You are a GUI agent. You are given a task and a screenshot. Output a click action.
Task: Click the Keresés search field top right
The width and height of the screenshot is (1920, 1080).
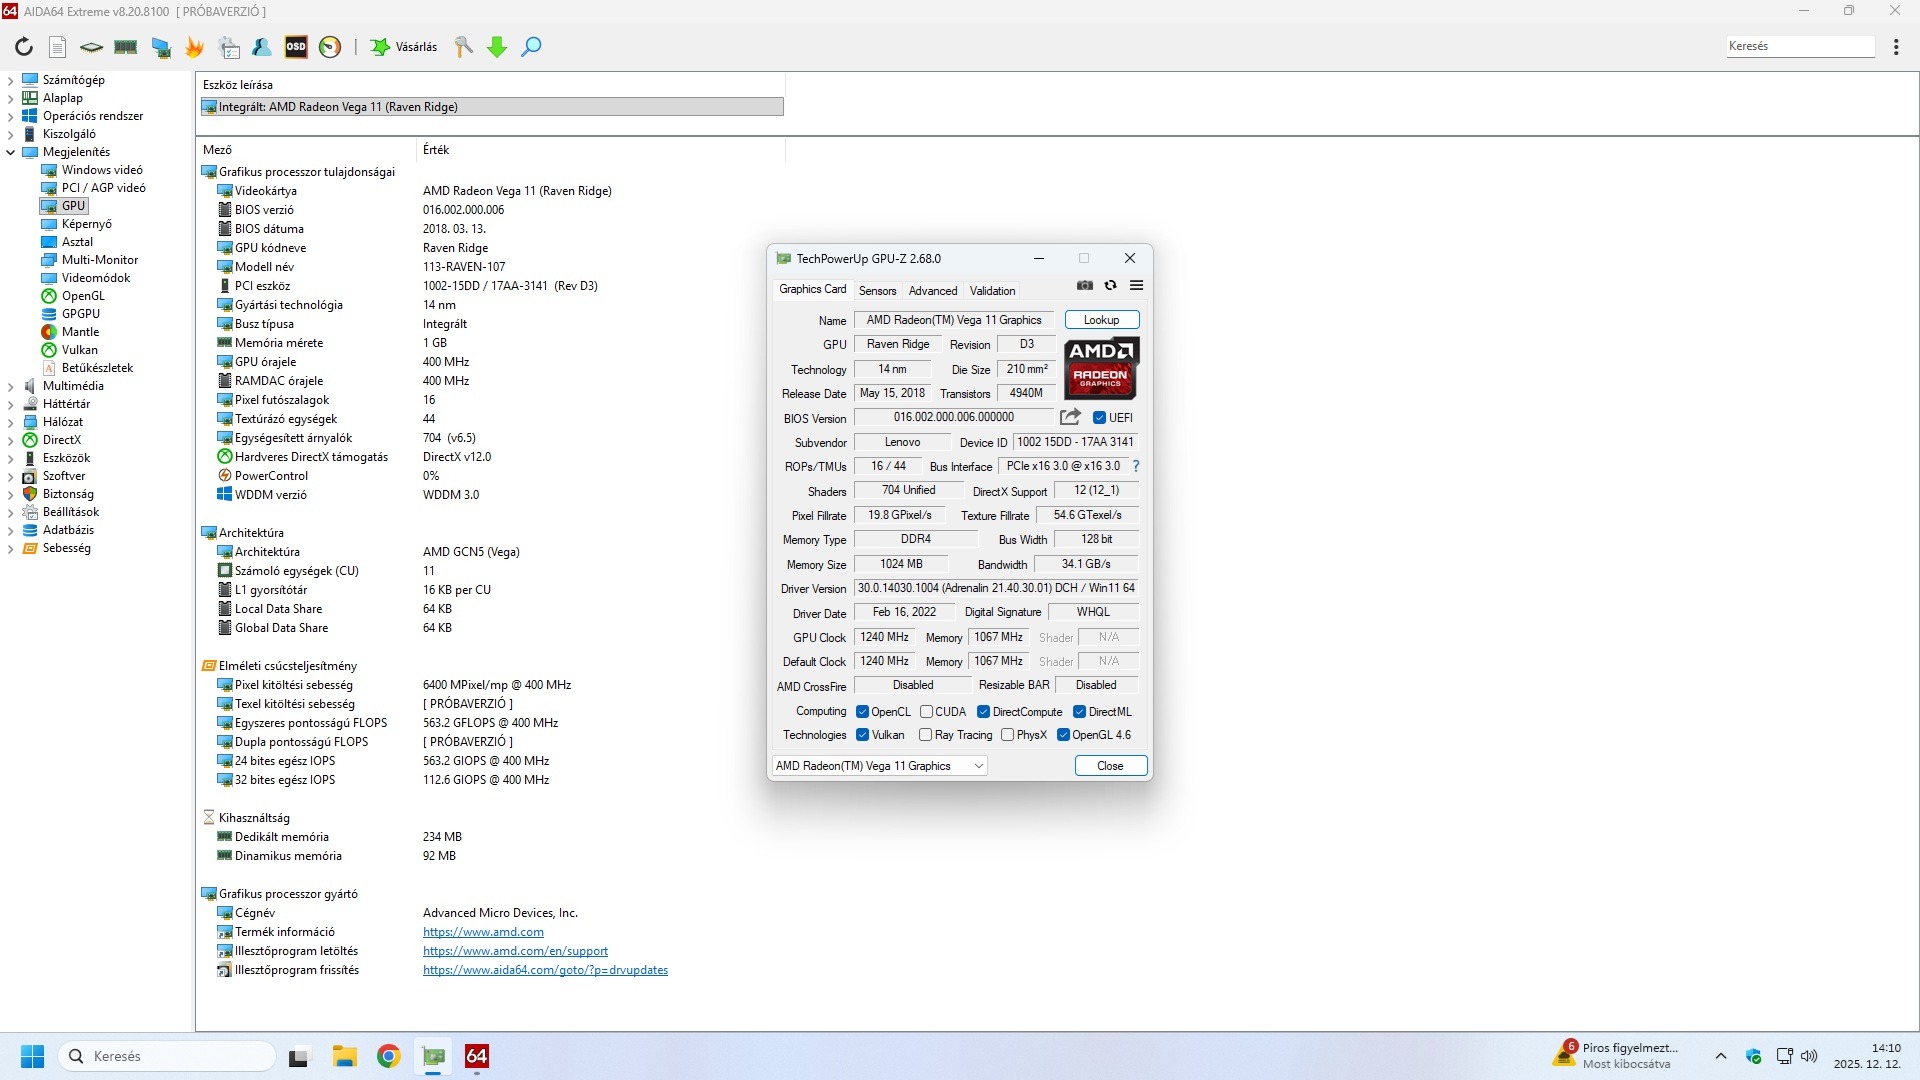(x=1799, y=46)
